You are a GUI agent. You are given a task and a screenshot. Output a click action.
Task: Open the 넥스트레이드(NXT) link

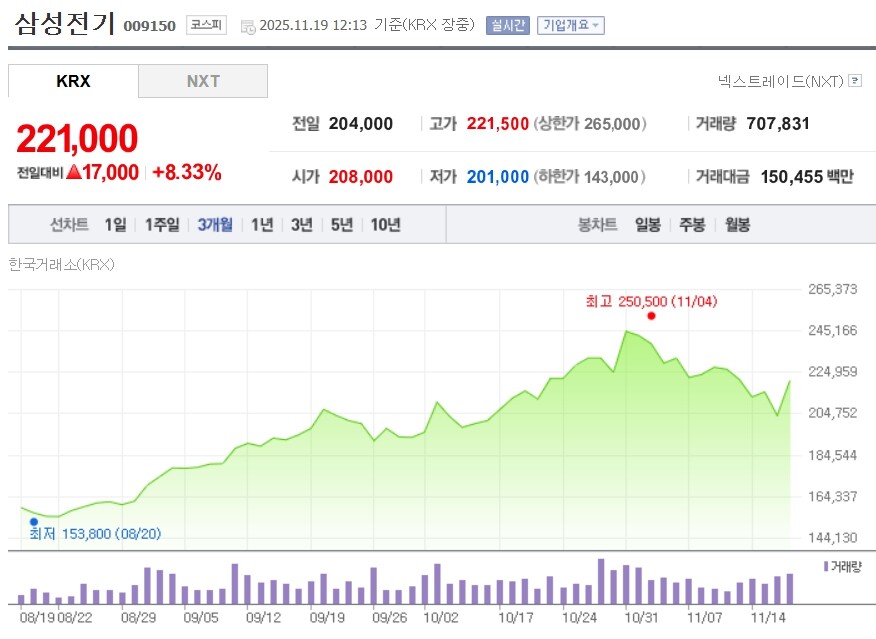pyautogui.click(x=781, y=81)
